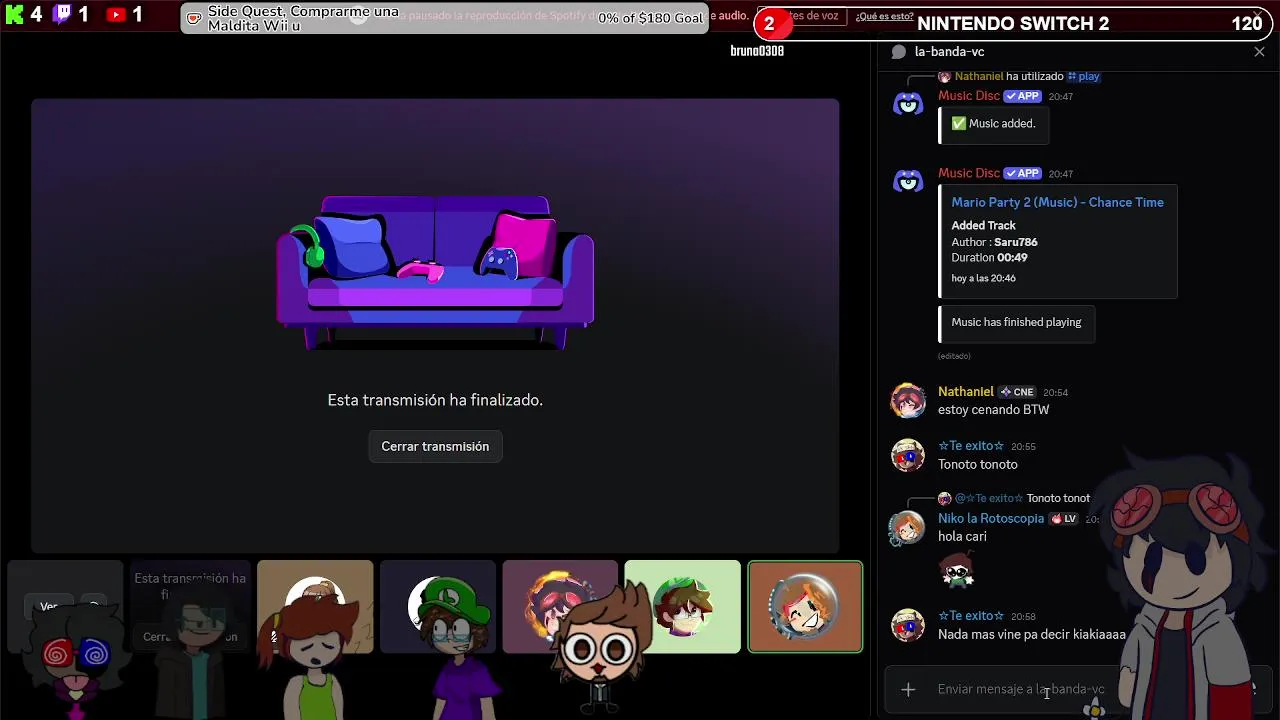Click the '¿Qué es esto?' link at top
This screenshot has height=720, width=1280.
884,16
